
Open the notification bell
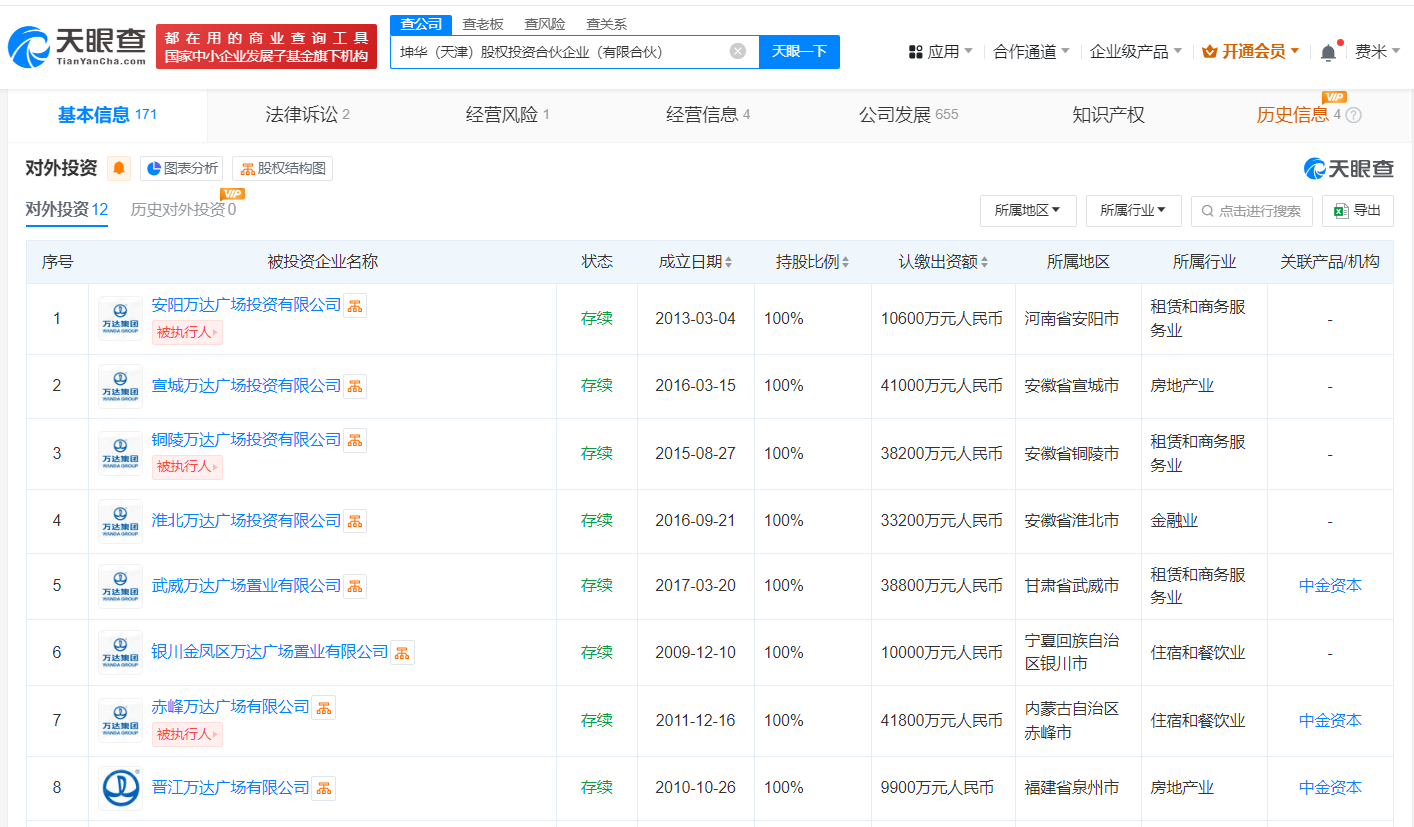1328,52
